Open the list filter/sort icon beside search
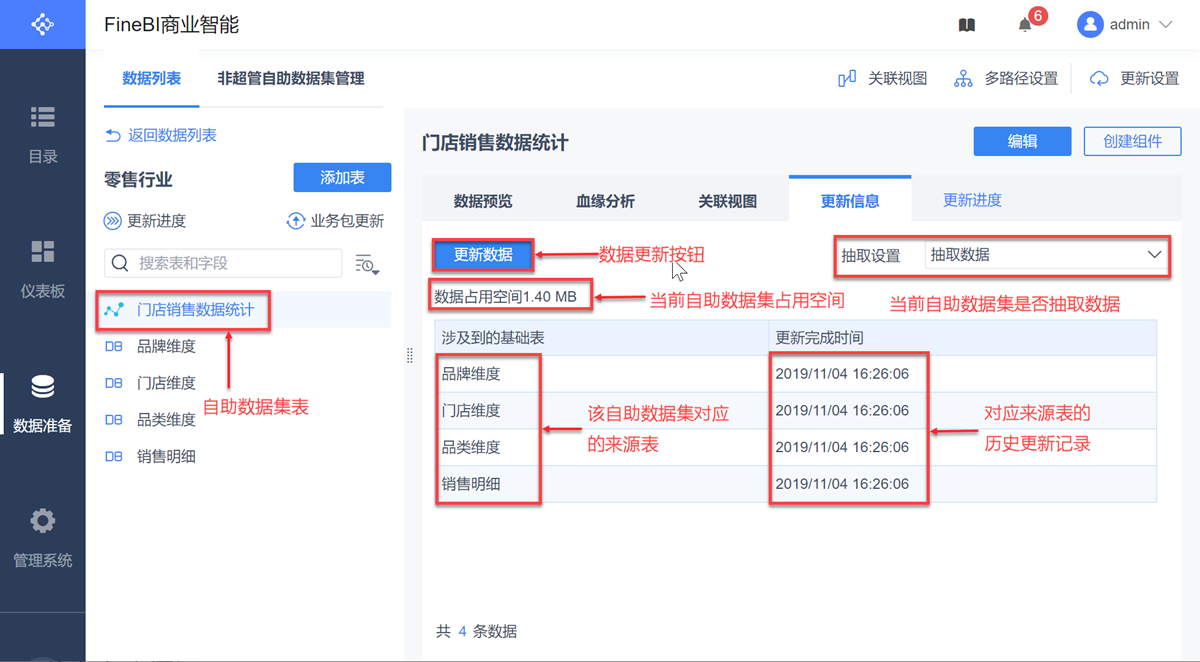Viewport: 1200px width, 662px height. click(x=367, y=264)
